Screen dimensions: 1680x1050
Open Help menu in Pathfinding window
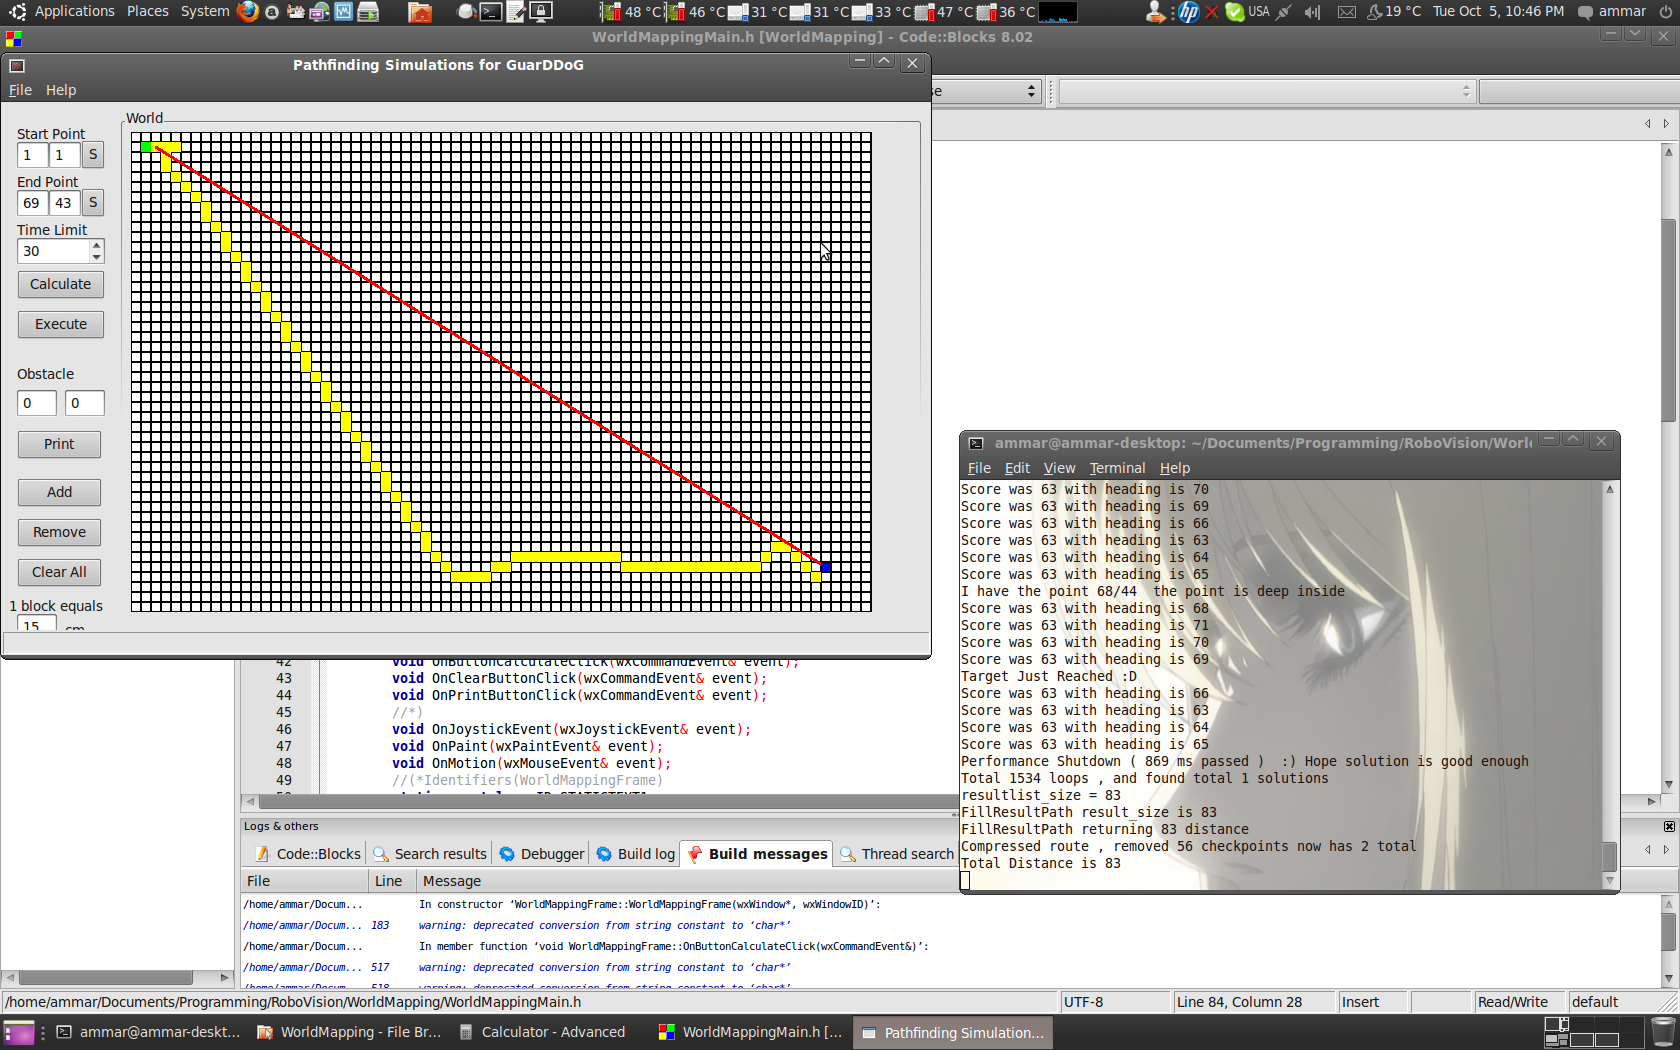tap(61, 90)
